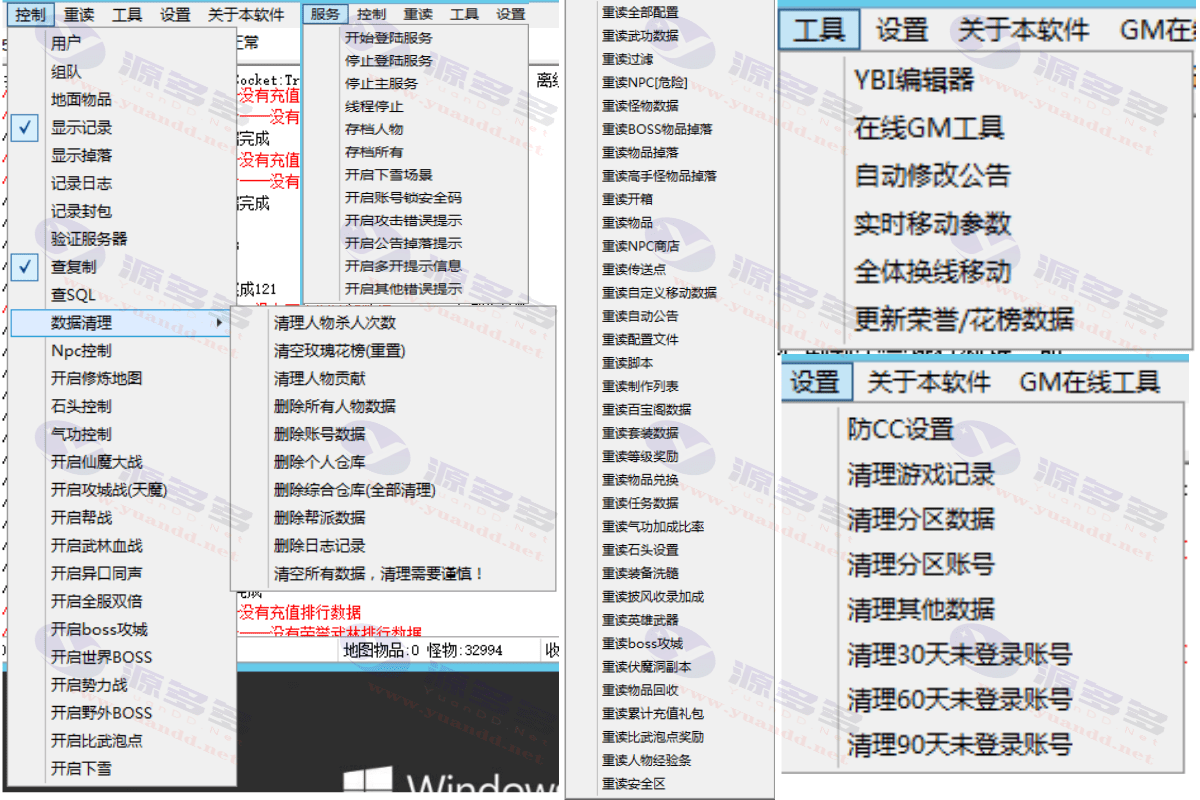Screen dimensions: 1200x800
Task: Select 清空玫瑰花榜(重置) submenu entry
Action: click(x=340, y=351)
